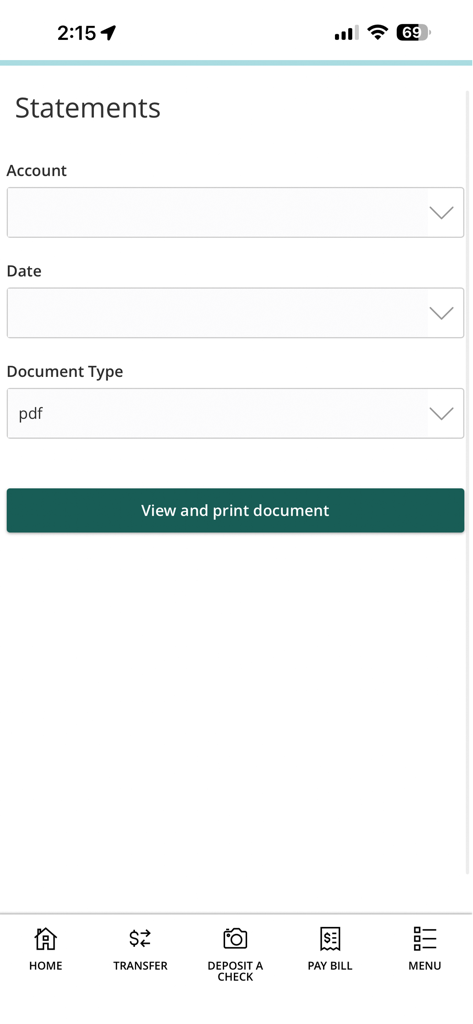Image resolution: width=473 pixels, height=1024 pixels.
Task: Tap the Statements page heading
Action: pos(88,108)
